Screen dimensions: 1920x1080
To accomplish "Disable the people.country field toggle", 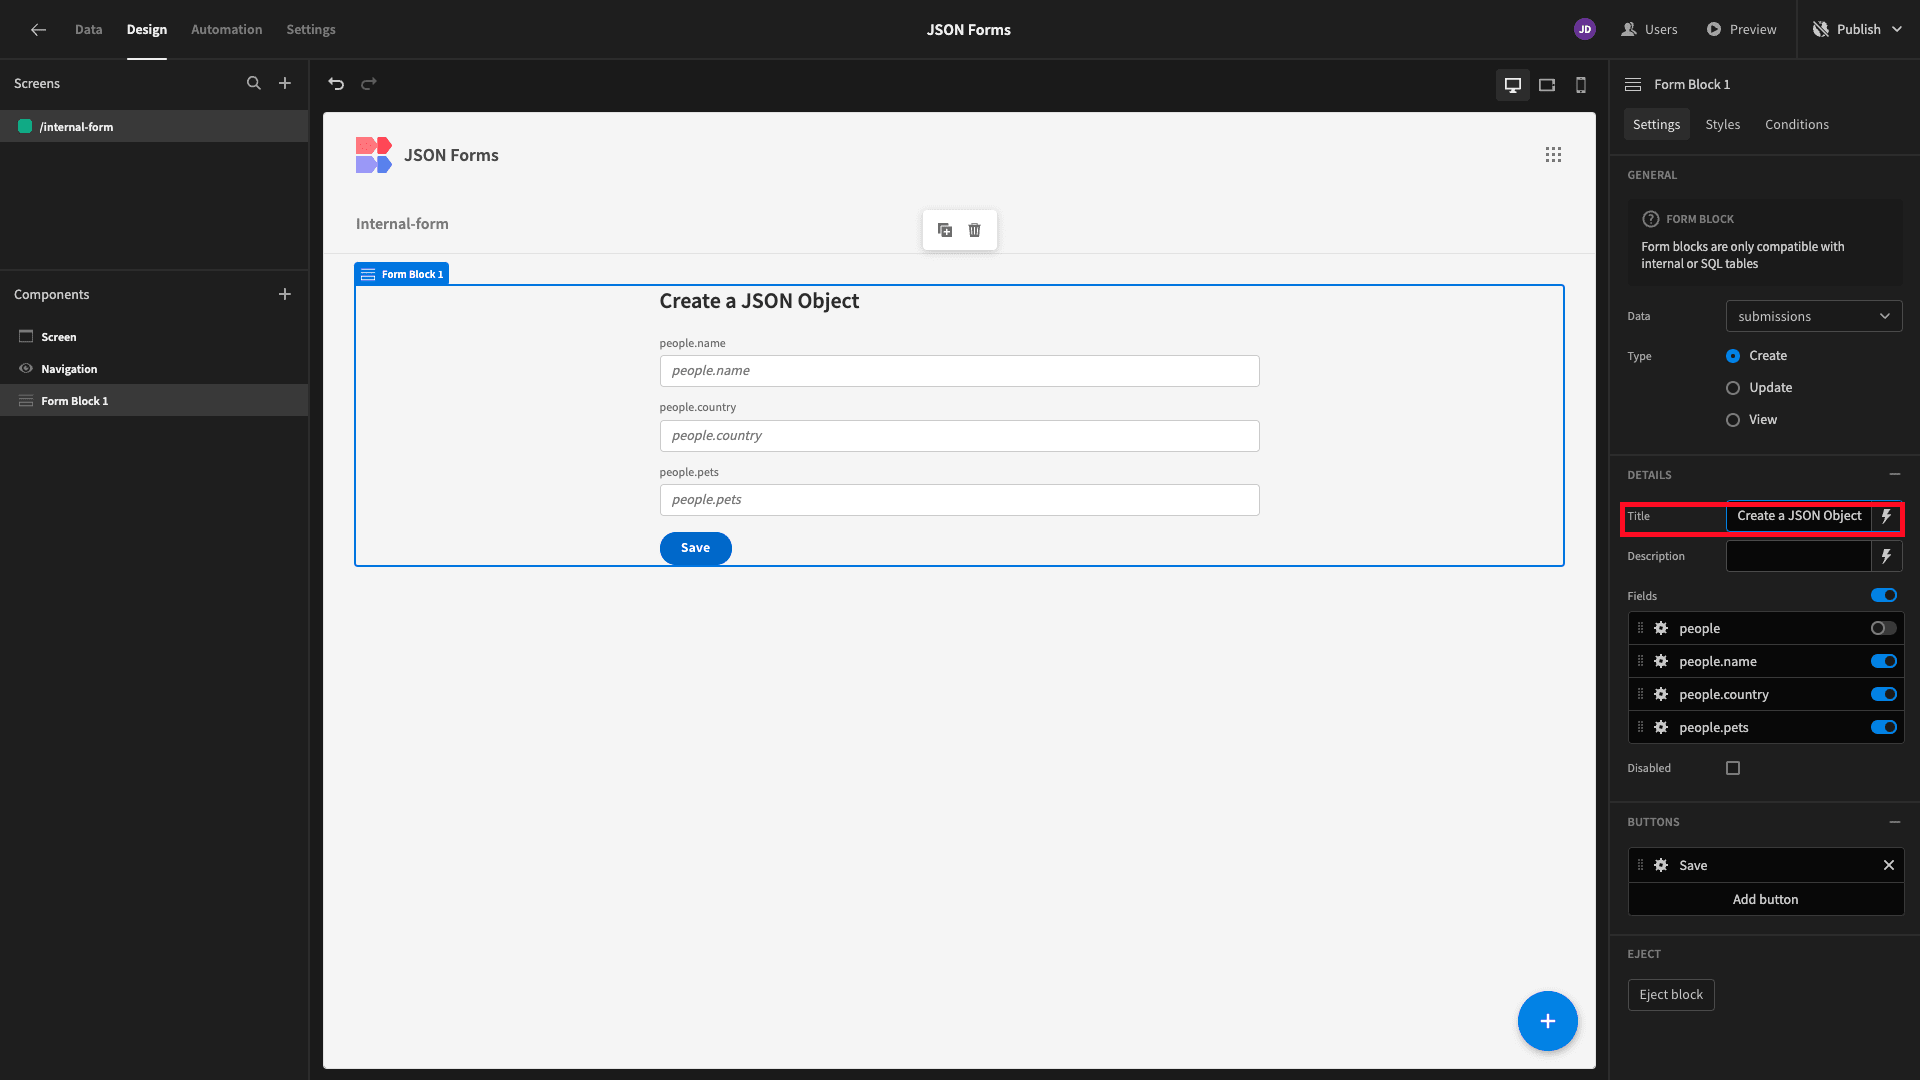I will pos(1884,694).
